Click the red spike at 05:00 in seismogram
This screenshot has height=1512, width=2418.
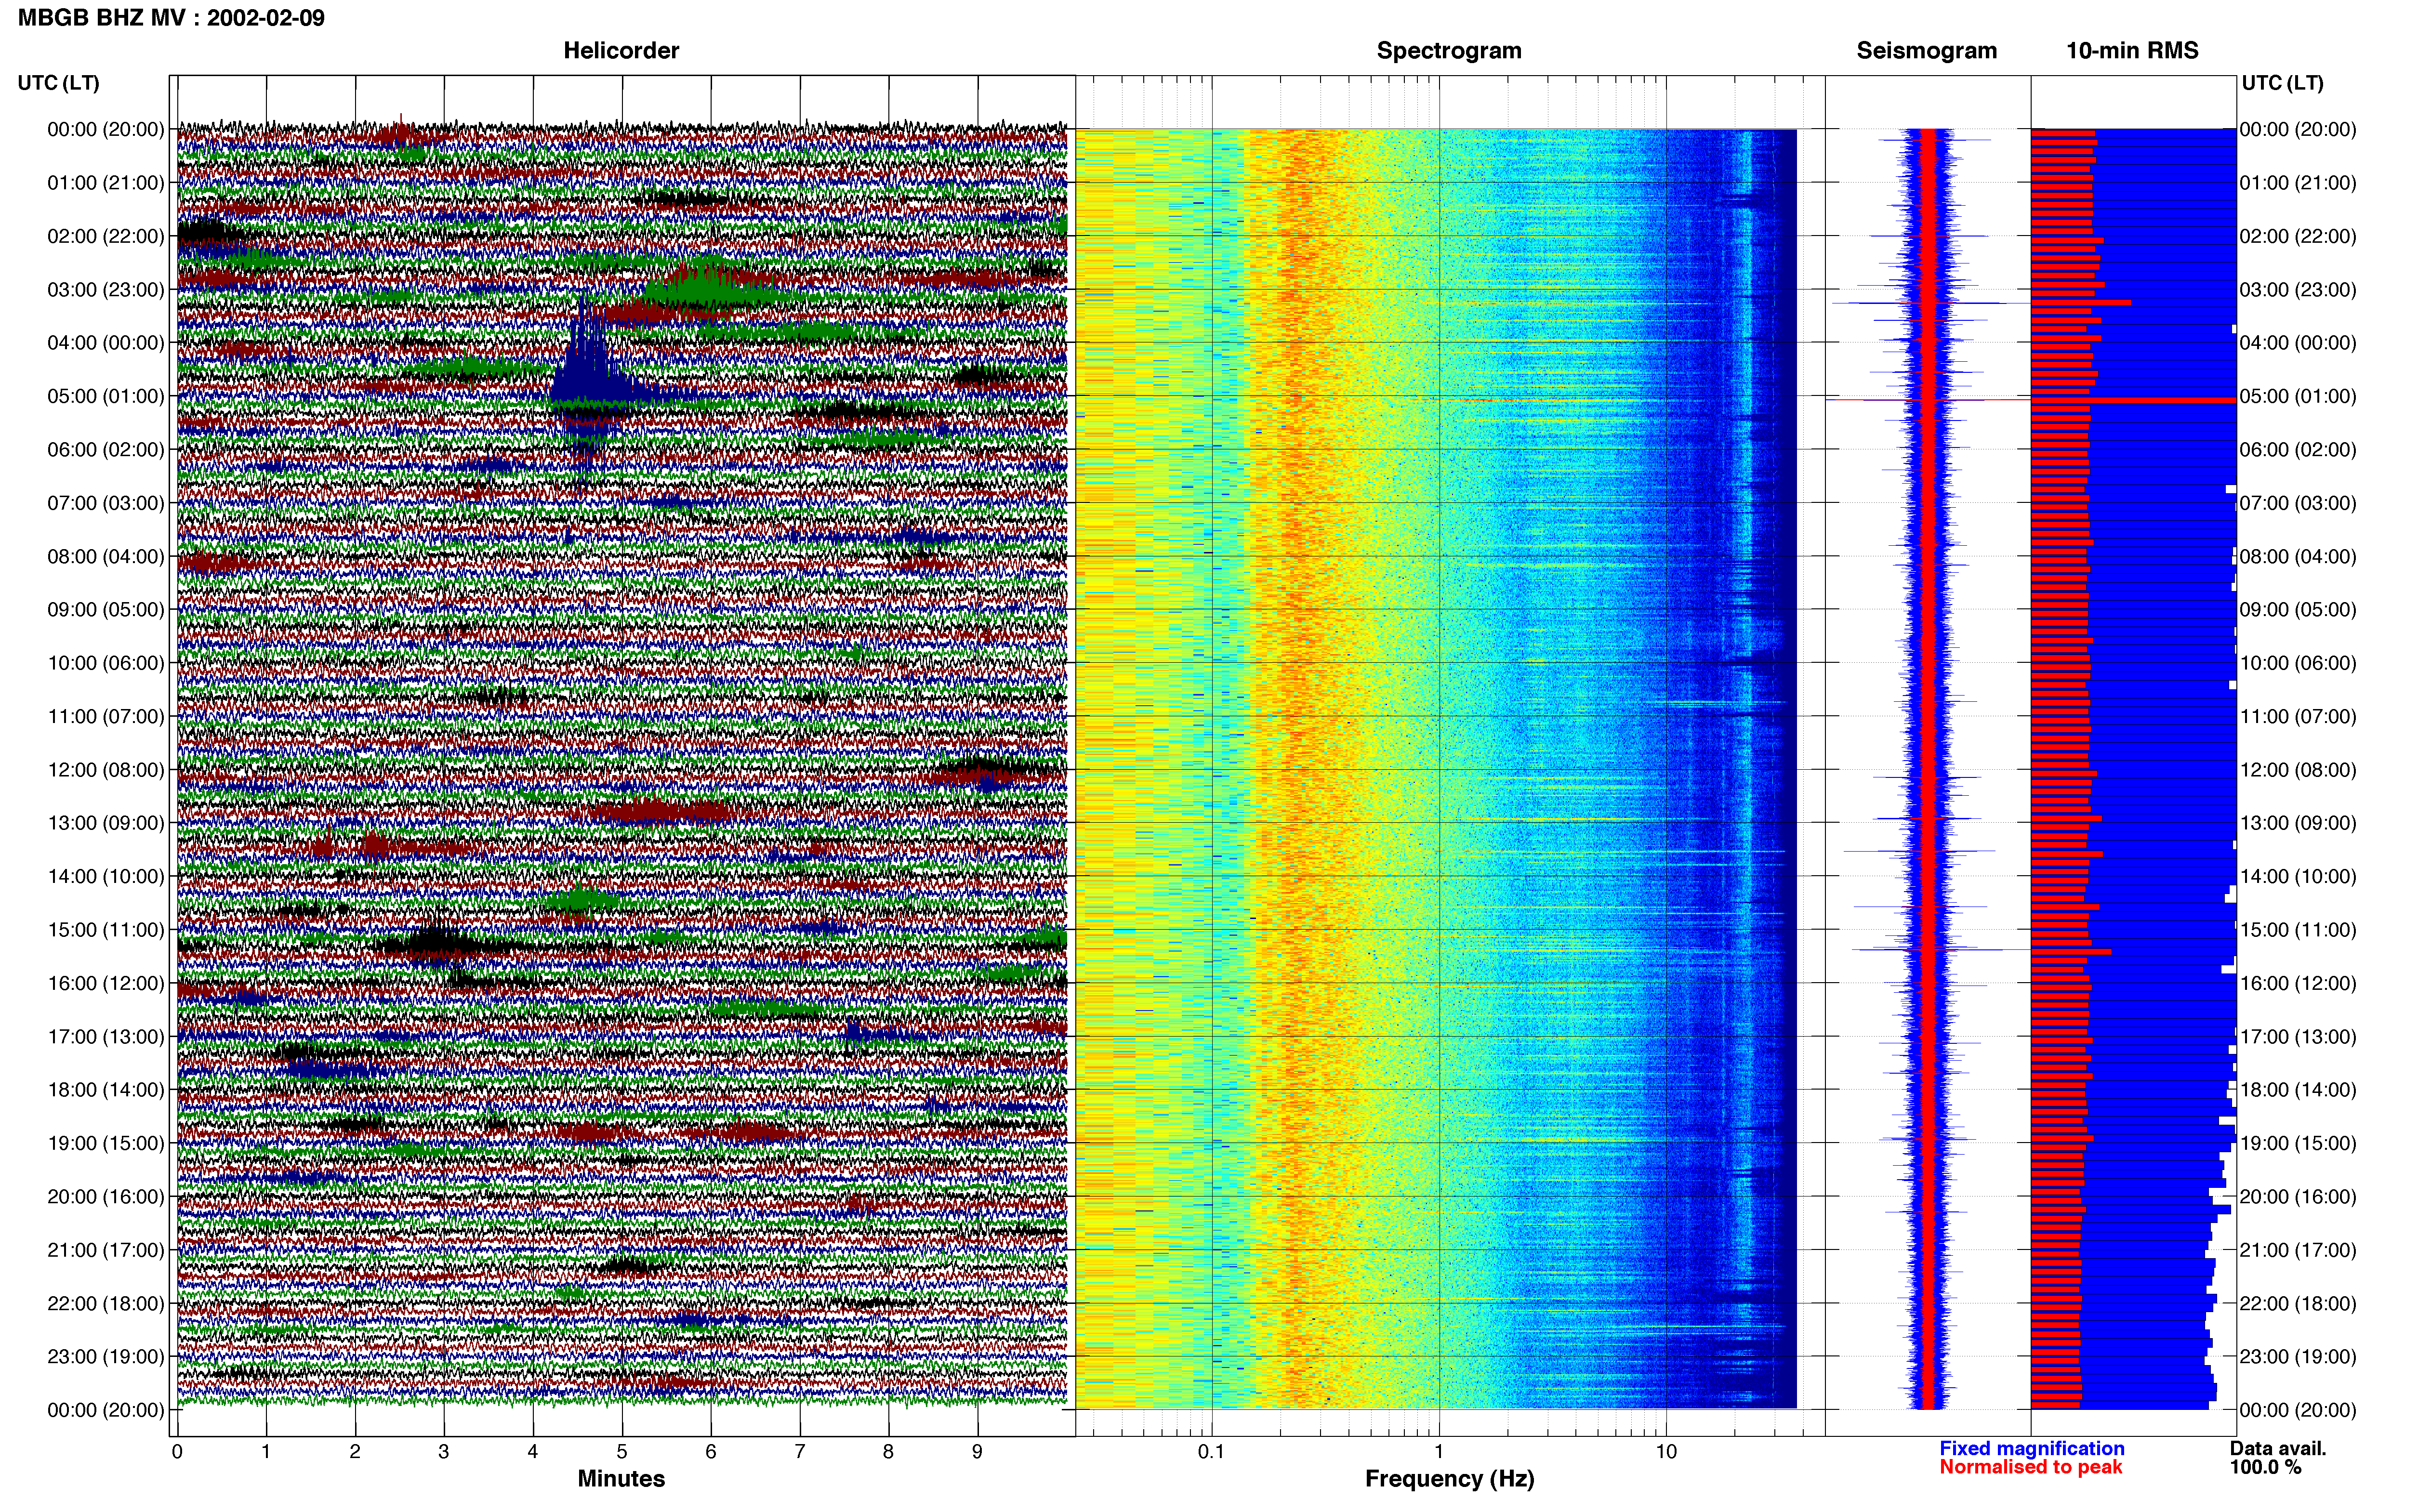[1927, 400]
